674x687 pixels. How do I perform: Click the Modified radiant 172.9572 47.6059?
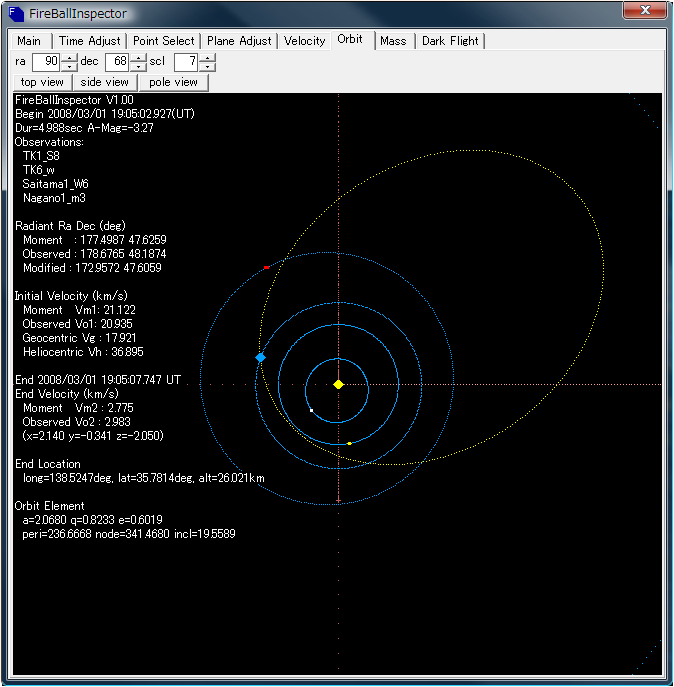coord(92,268)
